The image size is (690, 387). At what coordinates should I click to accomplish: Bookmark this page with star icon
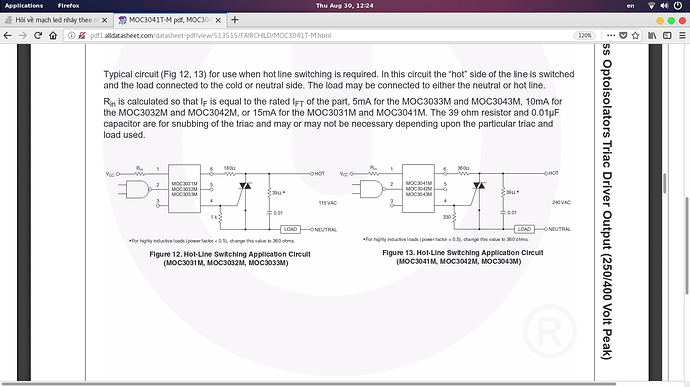click(635, 36)
